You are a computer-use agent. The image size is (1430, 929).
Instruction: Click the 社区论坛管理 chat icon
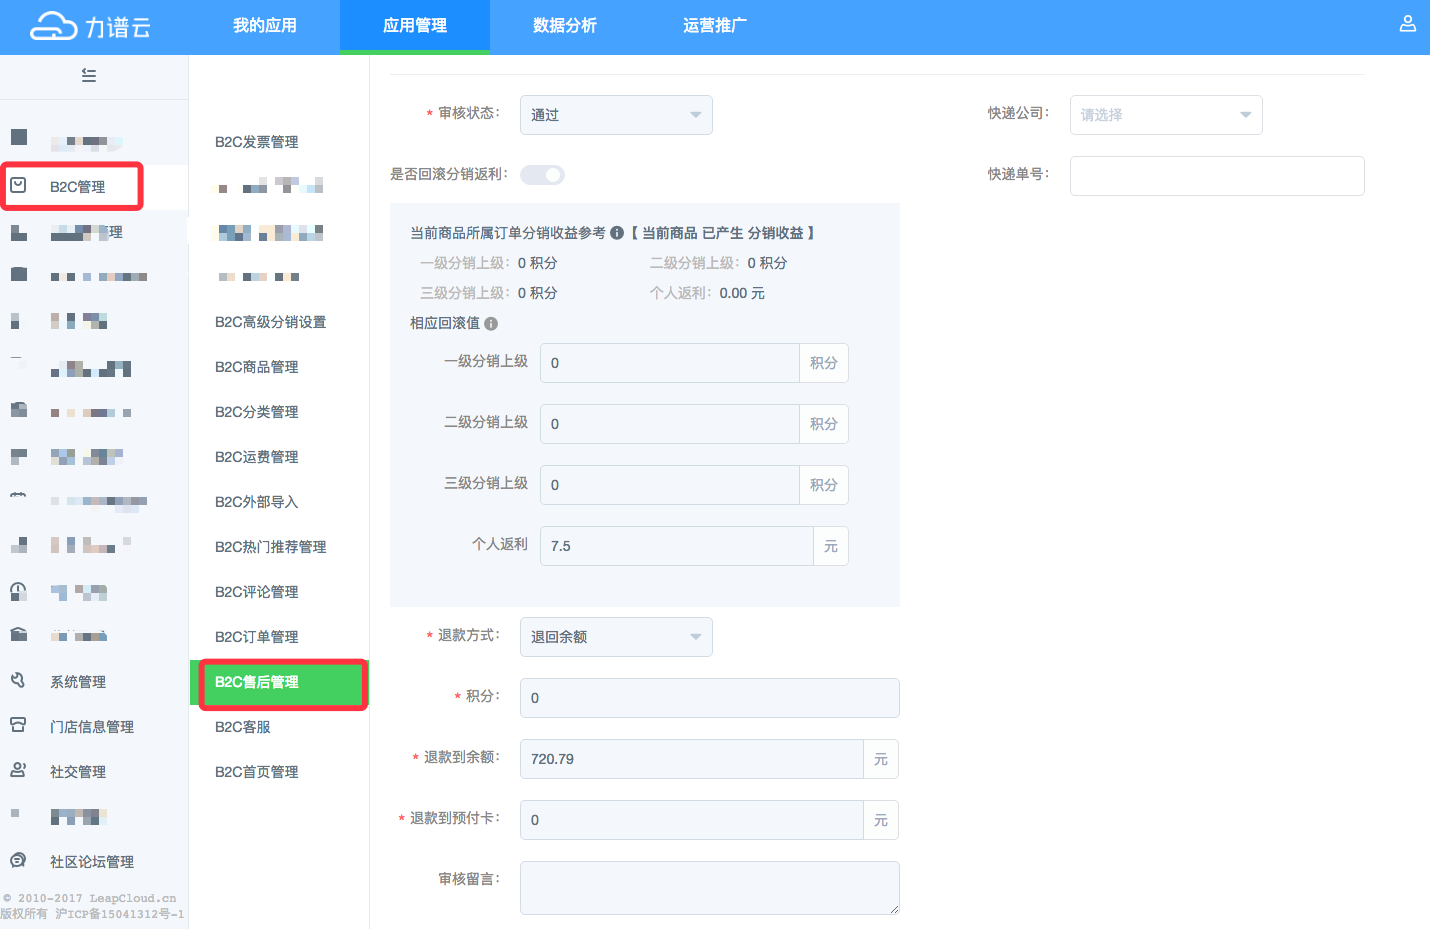click(x=18, y=860)
